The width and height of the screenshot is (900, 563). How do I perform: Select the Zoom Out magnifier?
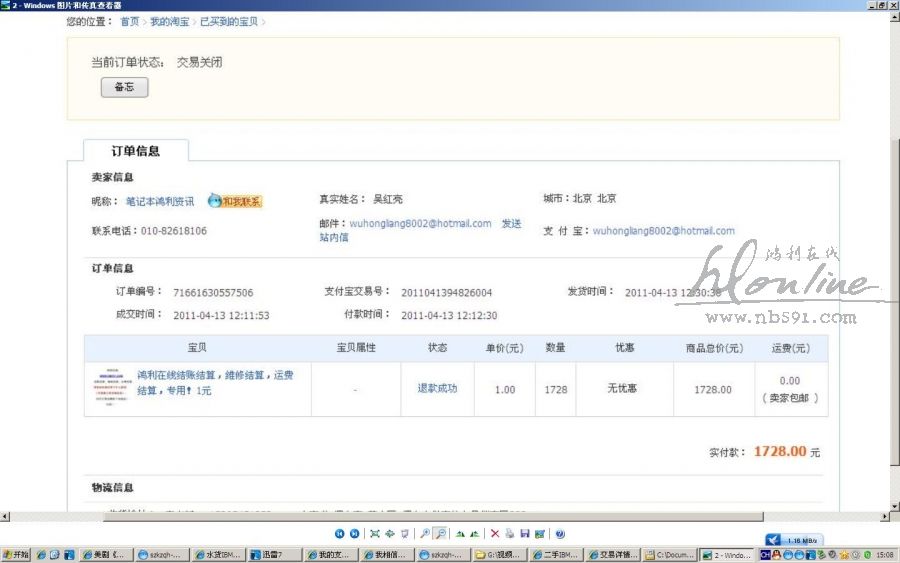click(x=440, y=534)
